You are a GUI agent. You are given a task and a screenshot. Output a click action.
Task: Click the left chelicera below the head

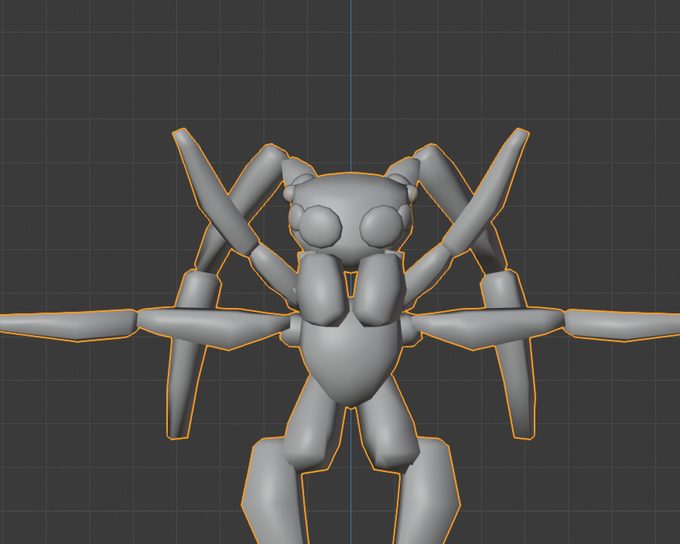pos(323,288)
